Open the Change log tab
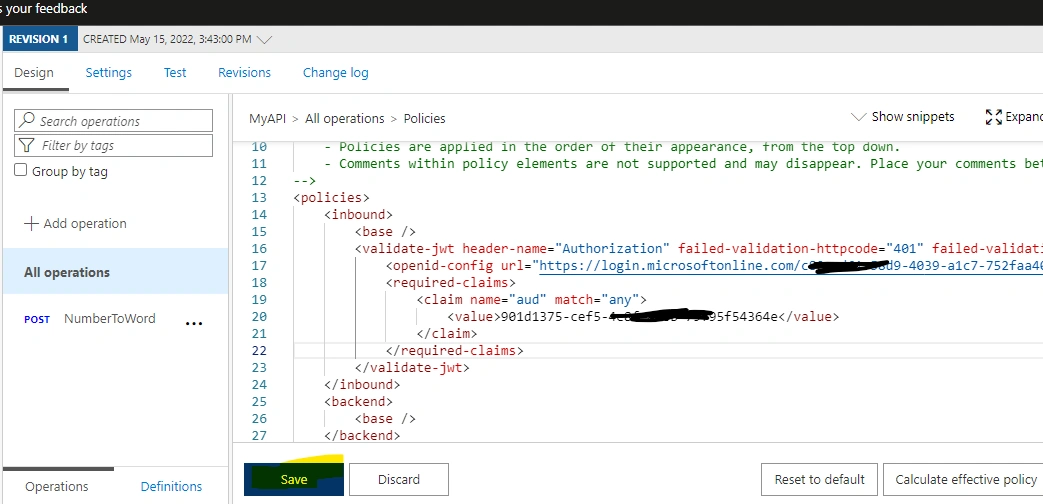 tap(335, 72)
